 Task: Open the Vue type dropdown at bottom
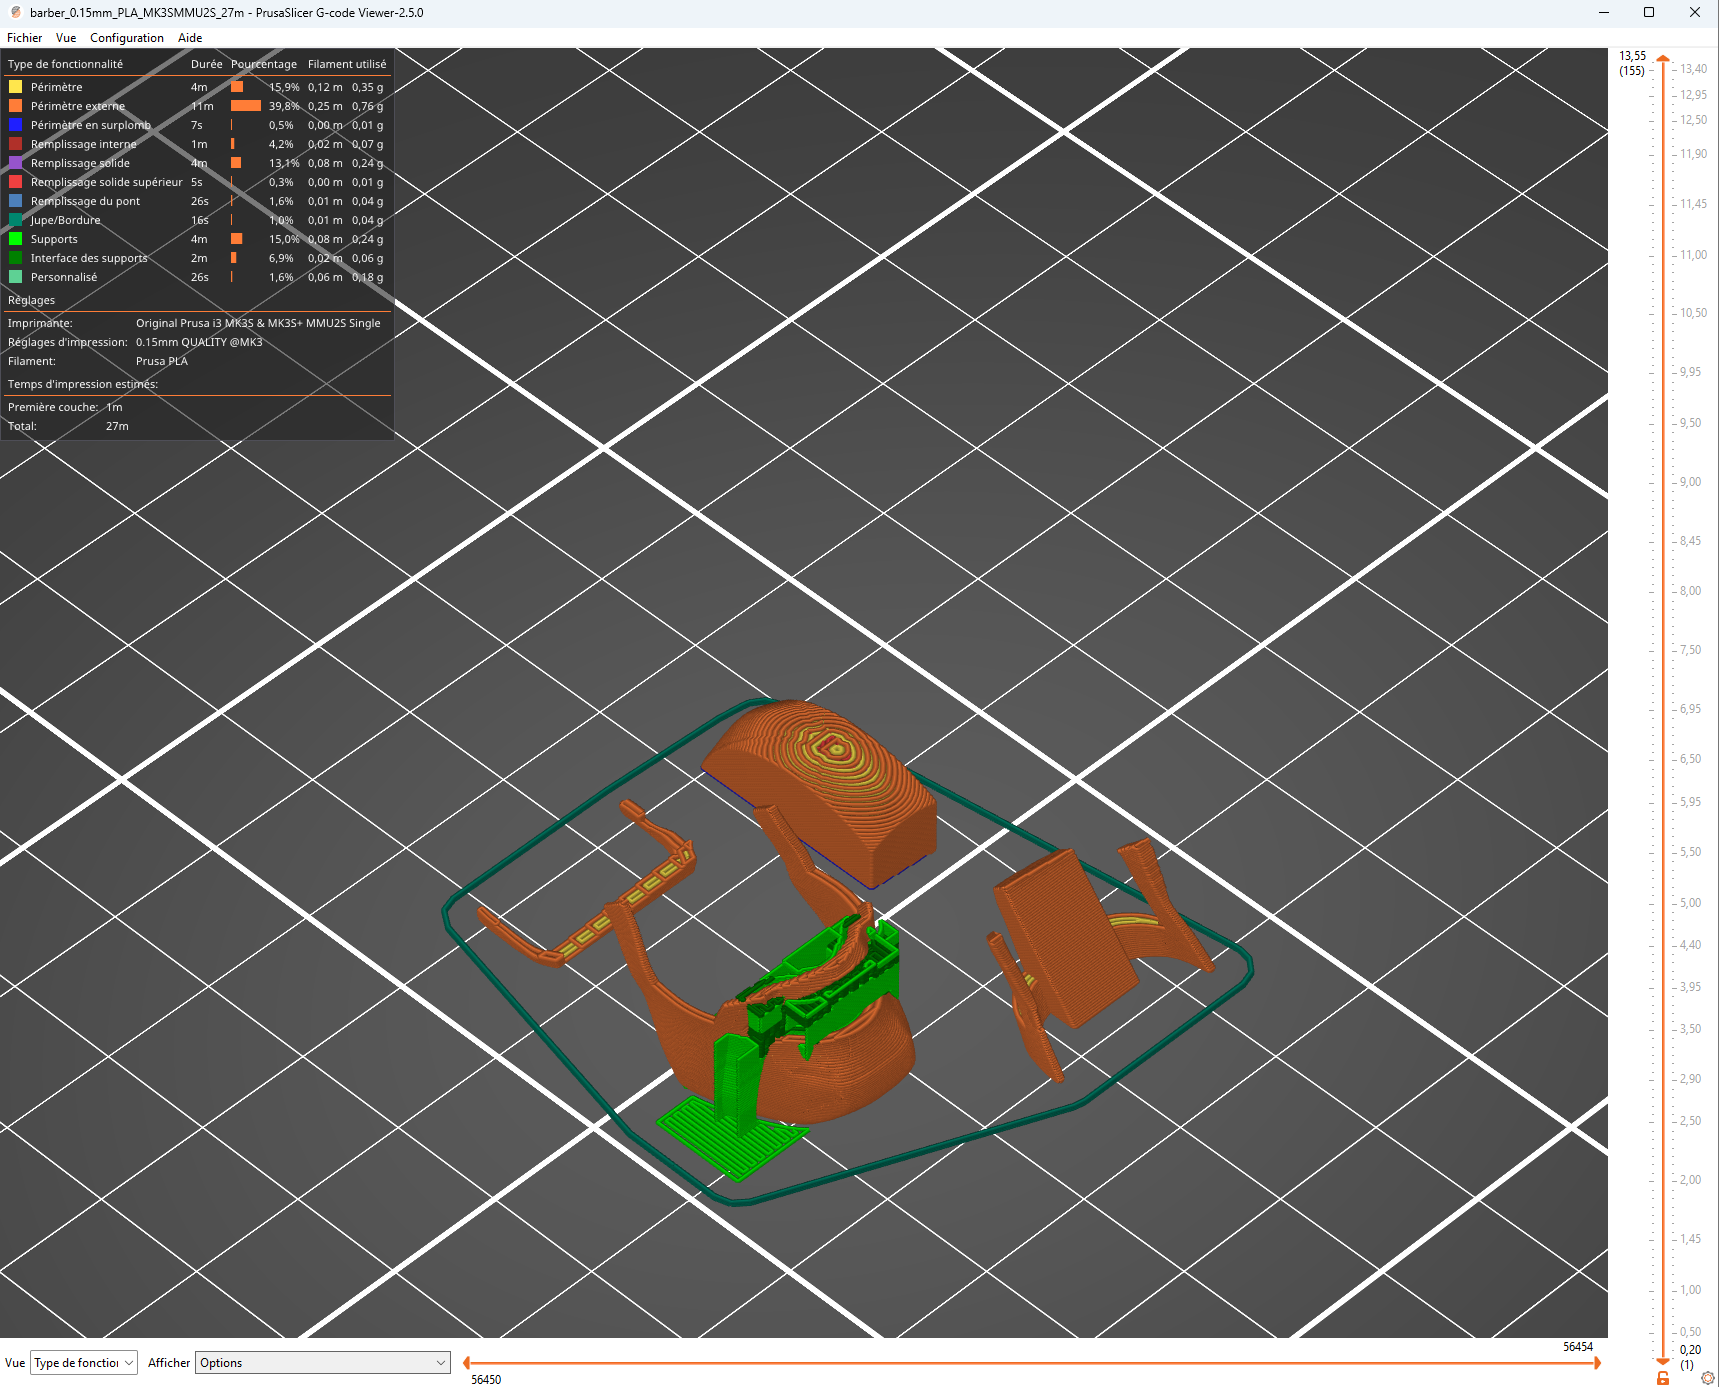tap(84, 1363)
